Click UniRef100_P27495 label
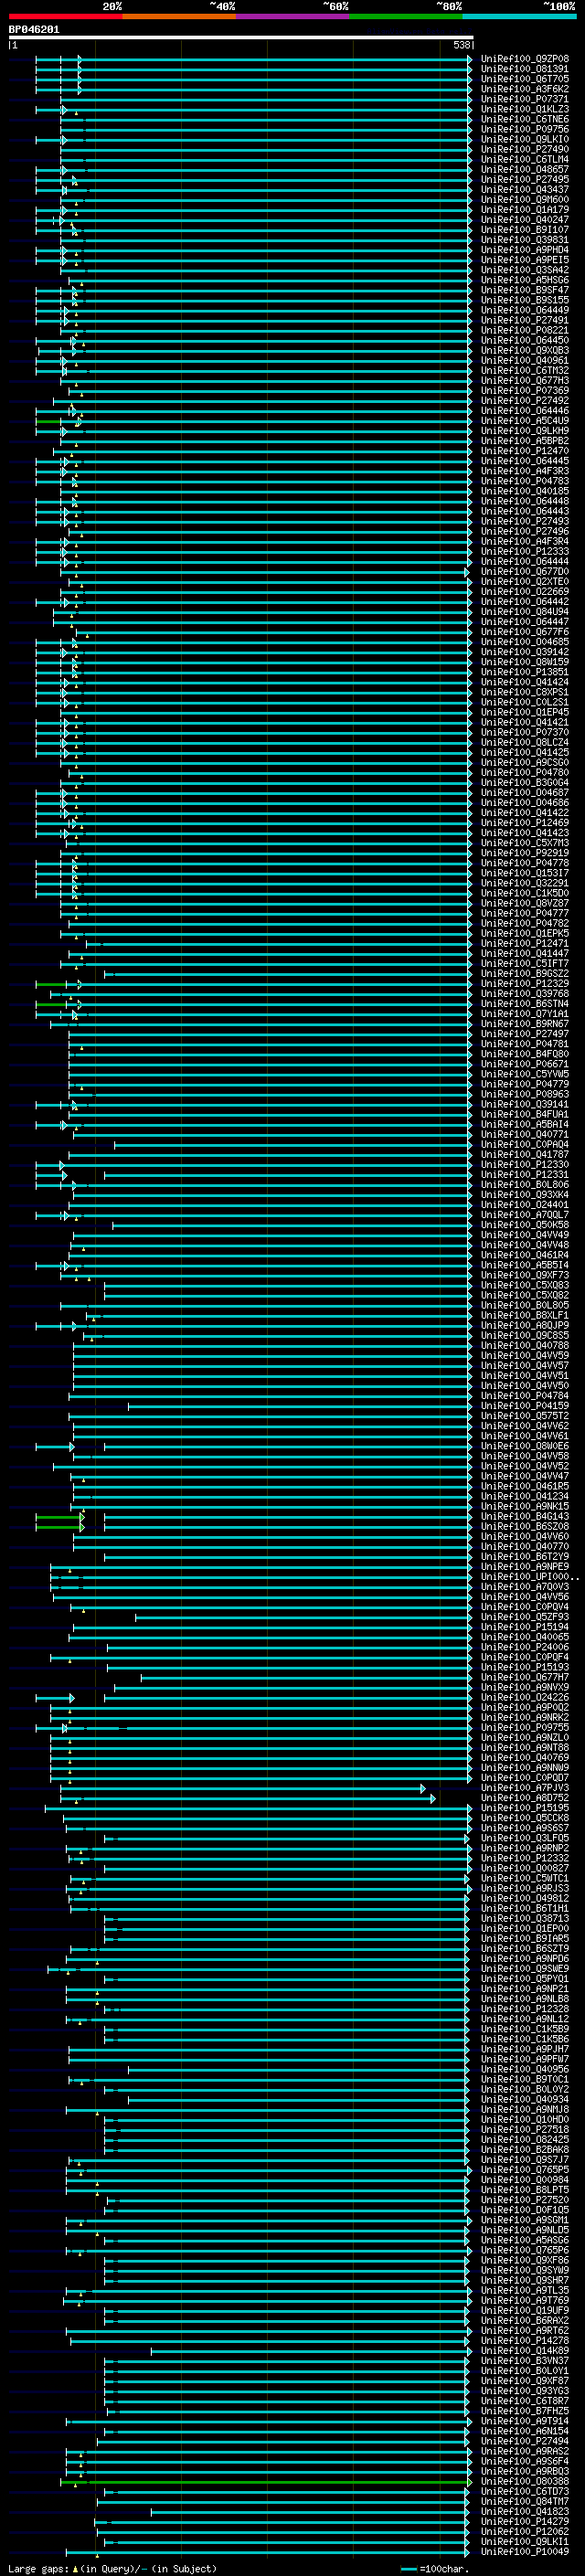Screen dimensions: 585x2576 (524, 180)
